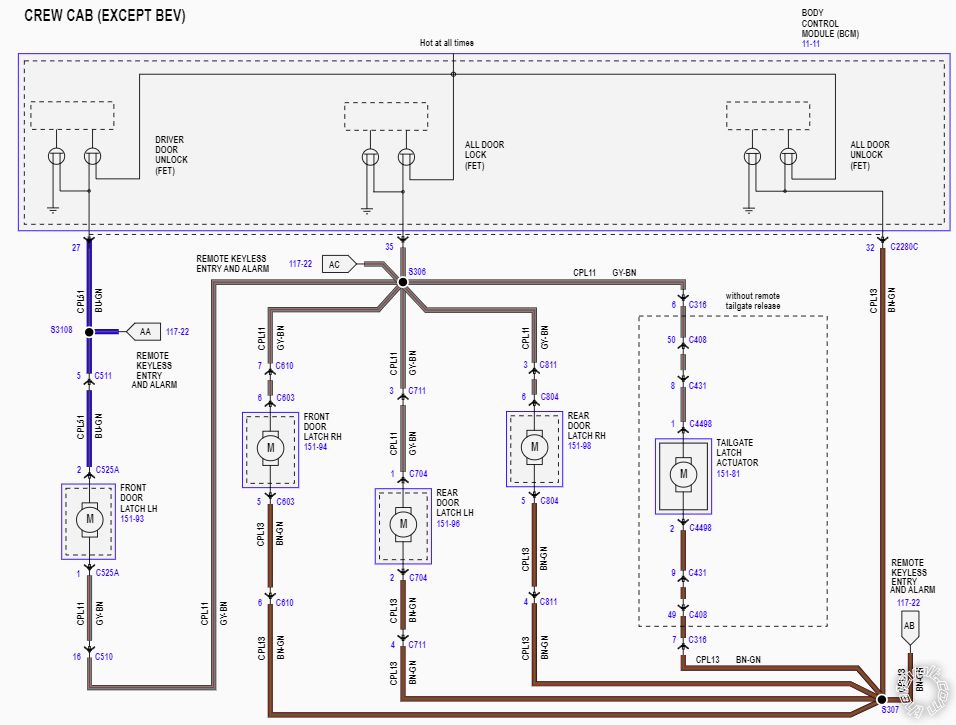
Task: Click the C804 label at pin 6
Action: pyautogui.click(x=549, y=396)
